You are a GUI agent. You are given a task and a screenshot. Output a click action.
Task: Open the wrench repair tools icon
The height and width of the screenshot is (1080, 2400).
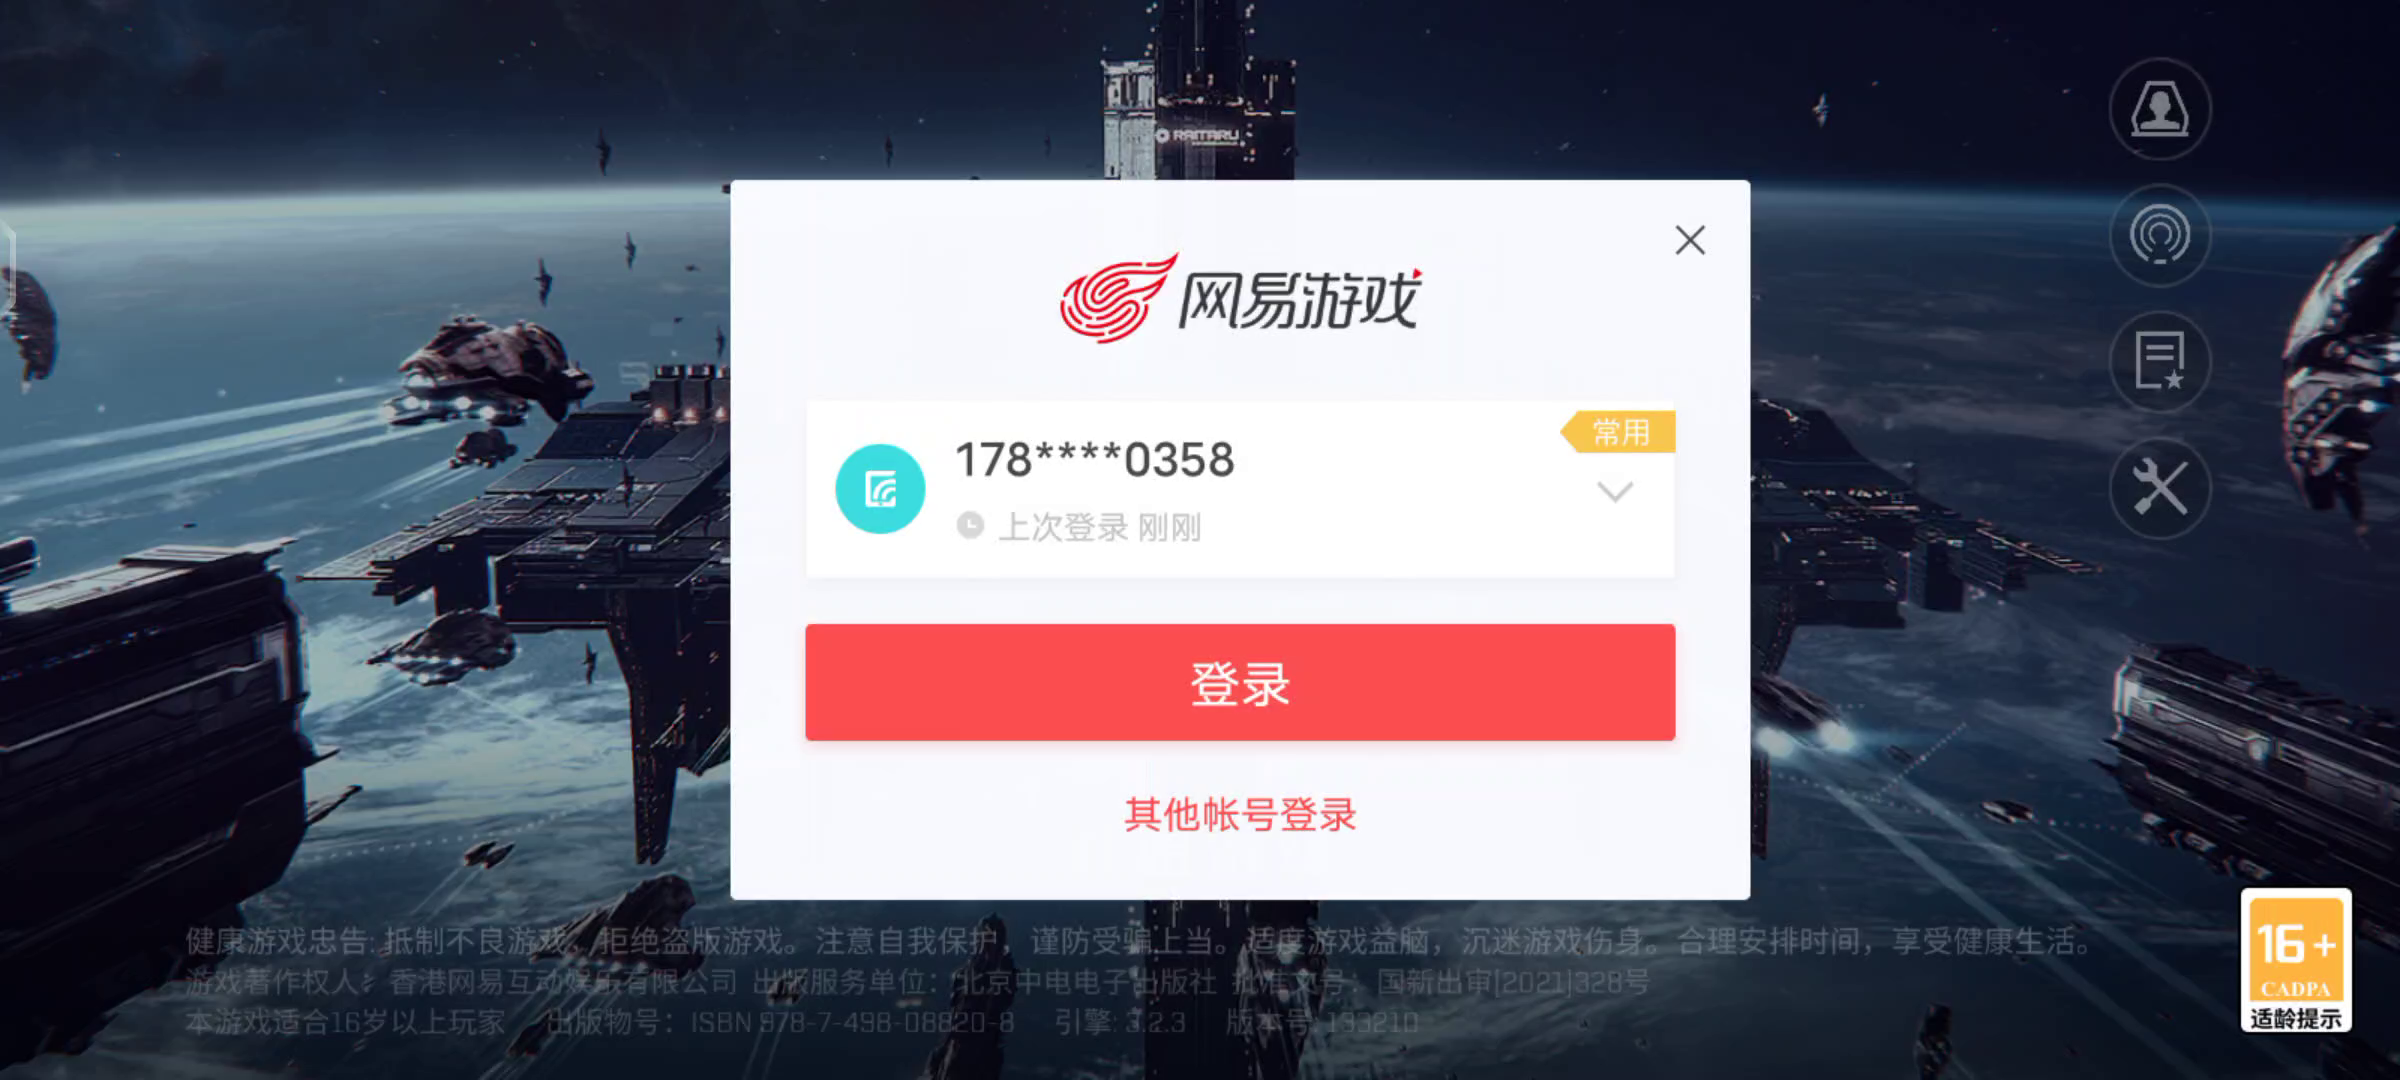pyautogui.click(x=2160, y=489)
